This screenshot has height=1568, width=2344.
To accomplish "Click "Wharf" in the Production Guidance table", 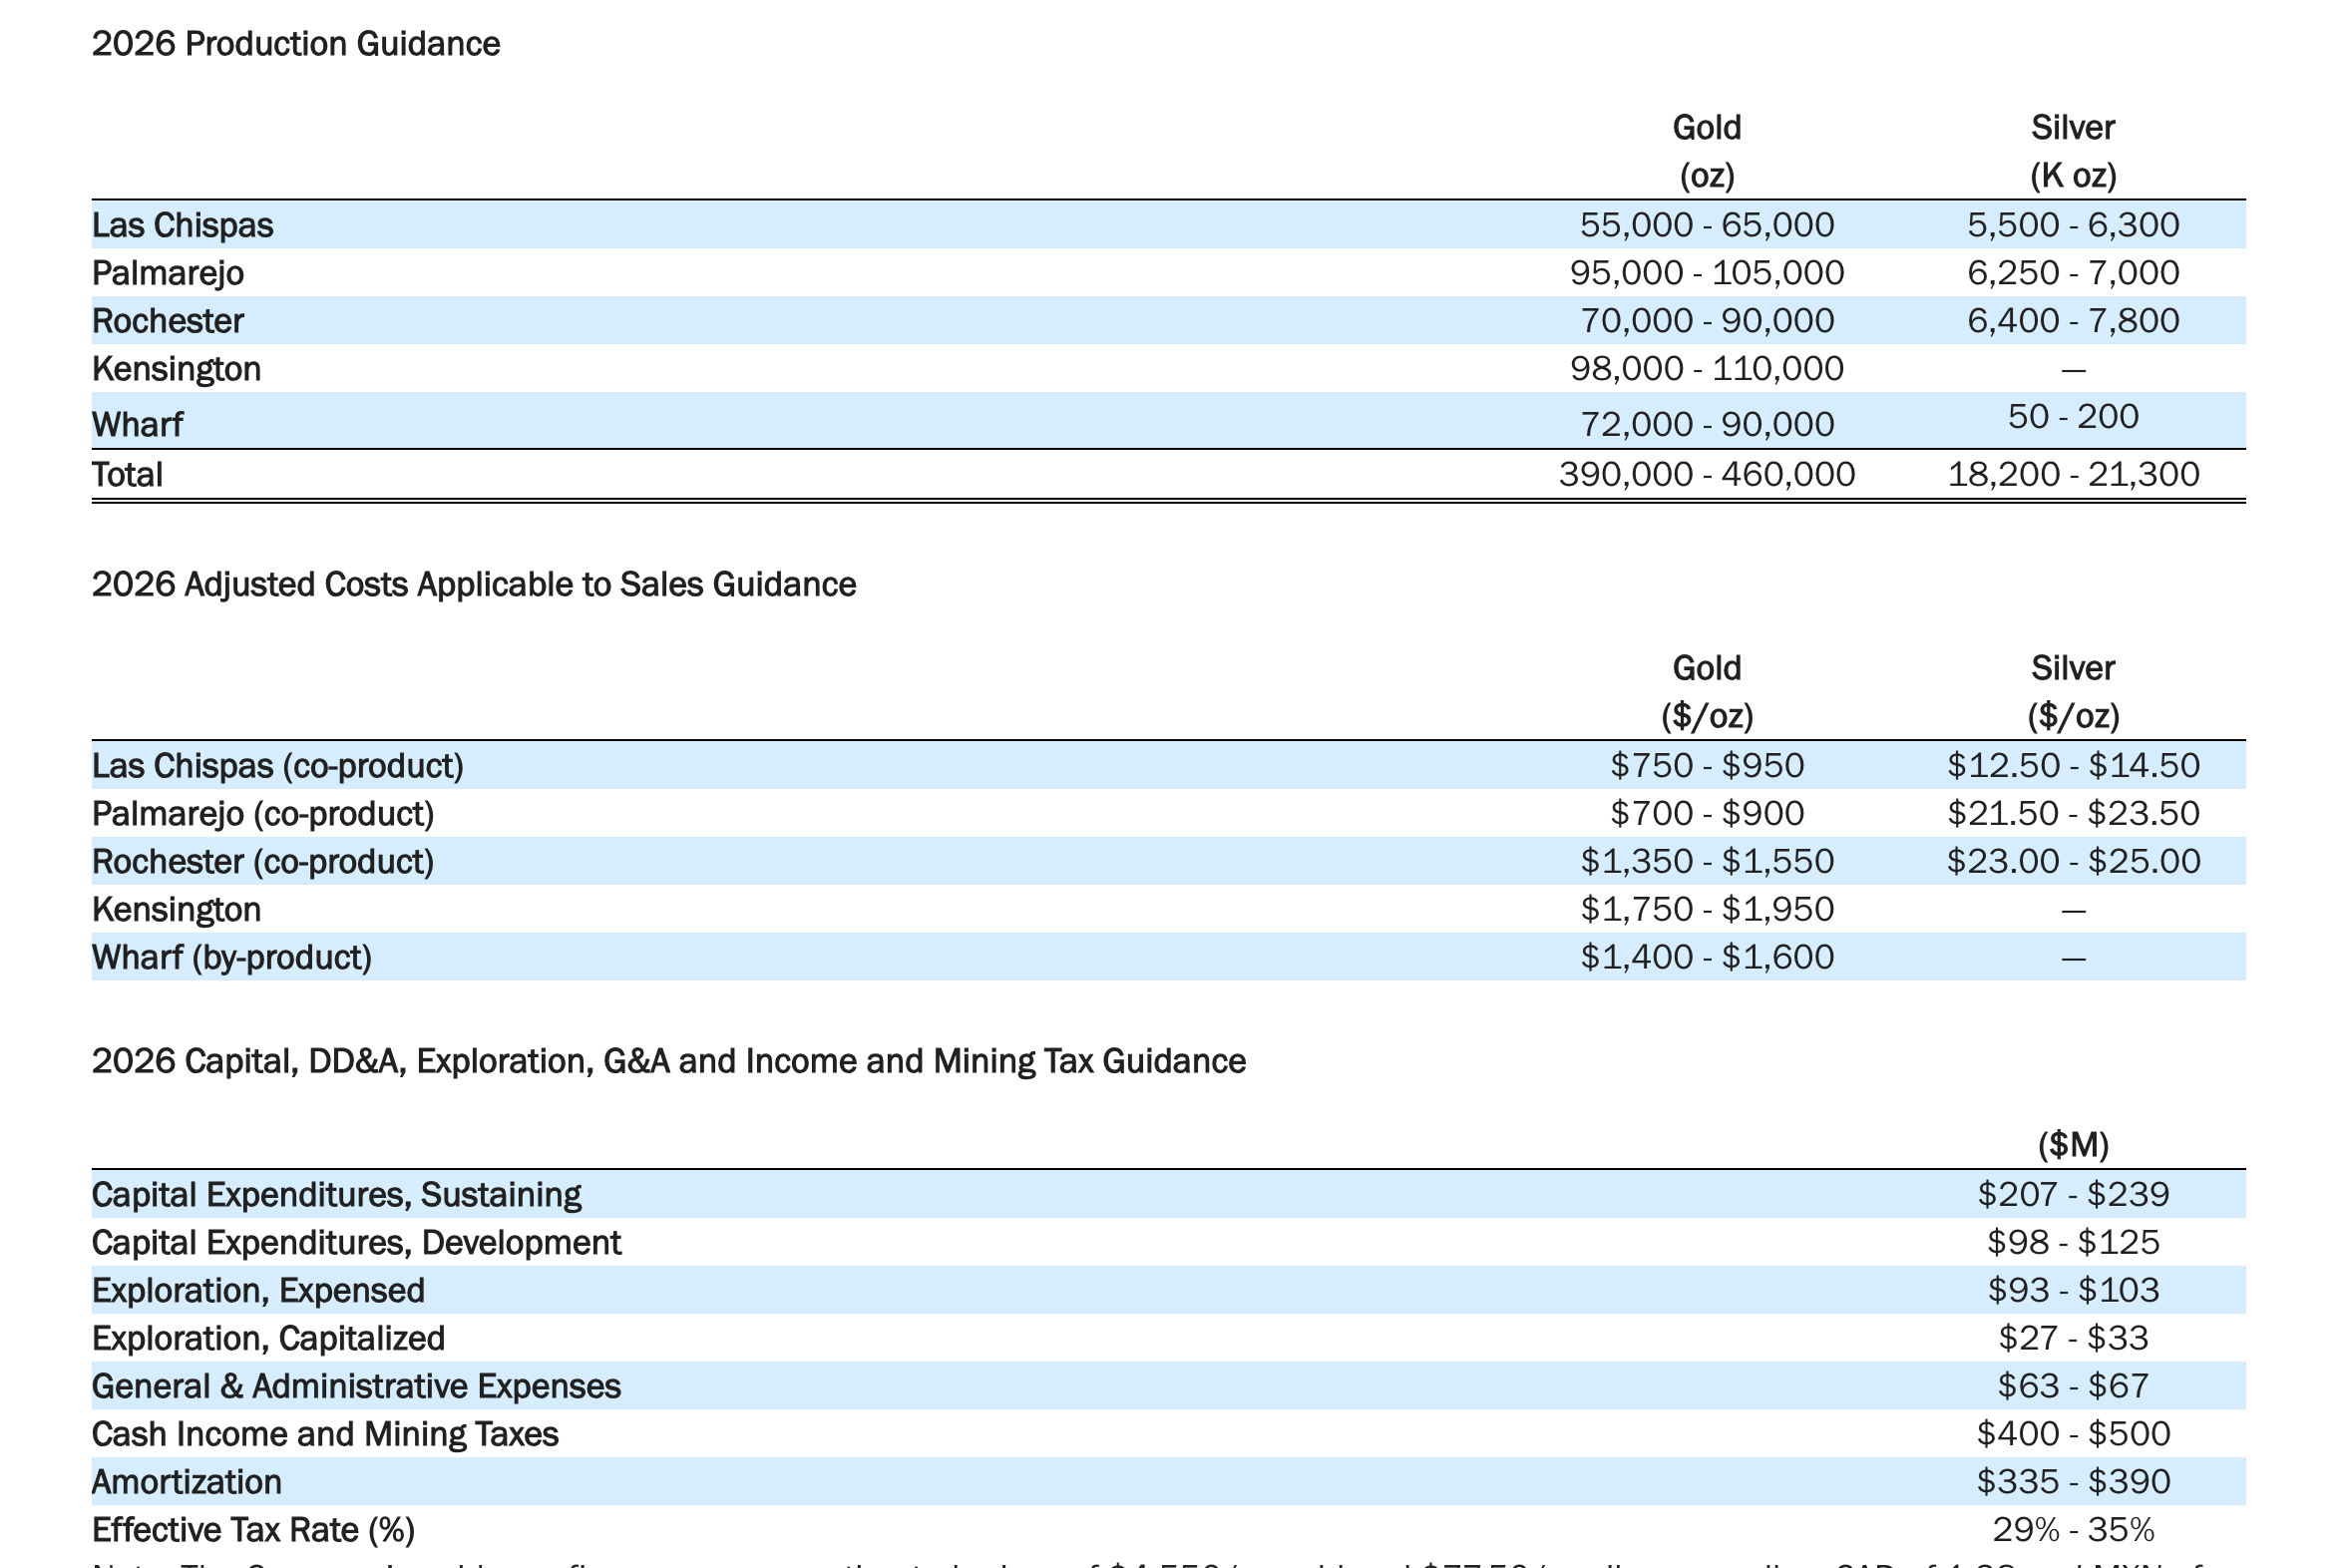I will (138, 425).
